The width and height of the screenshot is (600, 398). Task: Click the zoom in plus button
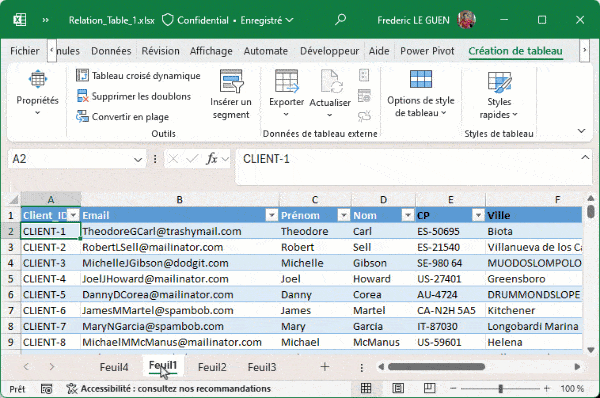(x=547, y=388)
